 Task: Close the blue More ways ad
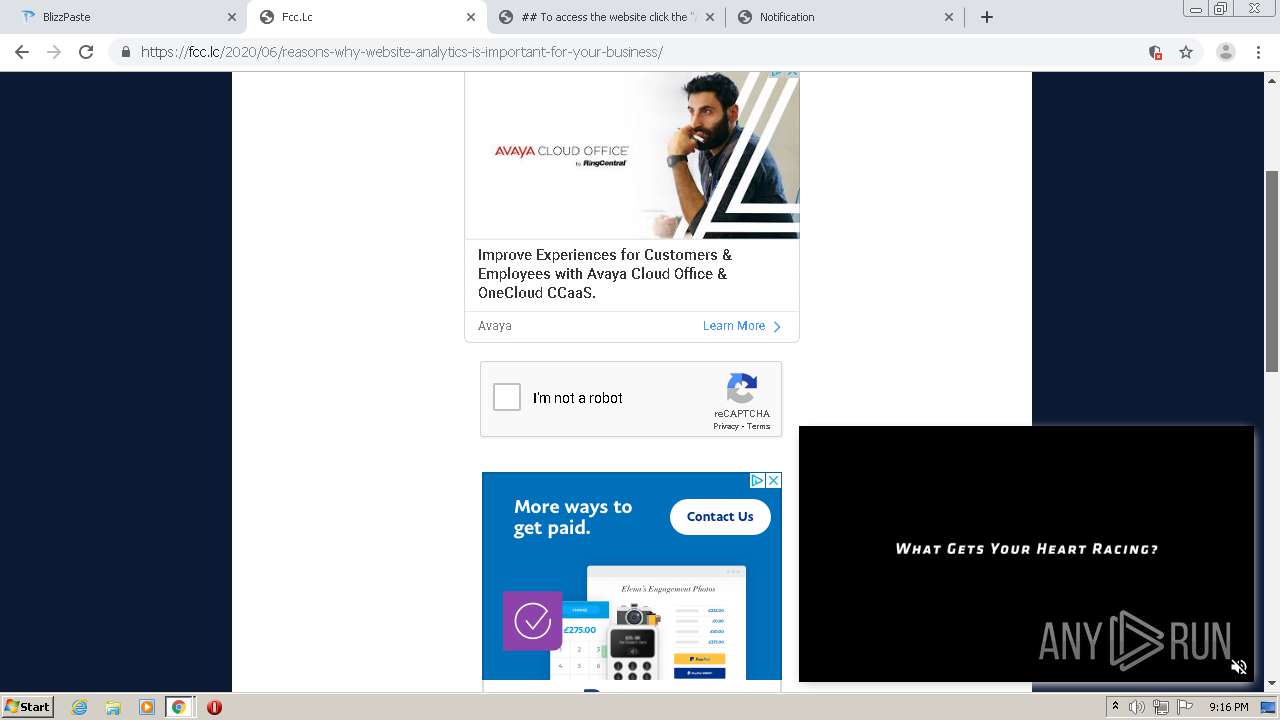[773, 481]
